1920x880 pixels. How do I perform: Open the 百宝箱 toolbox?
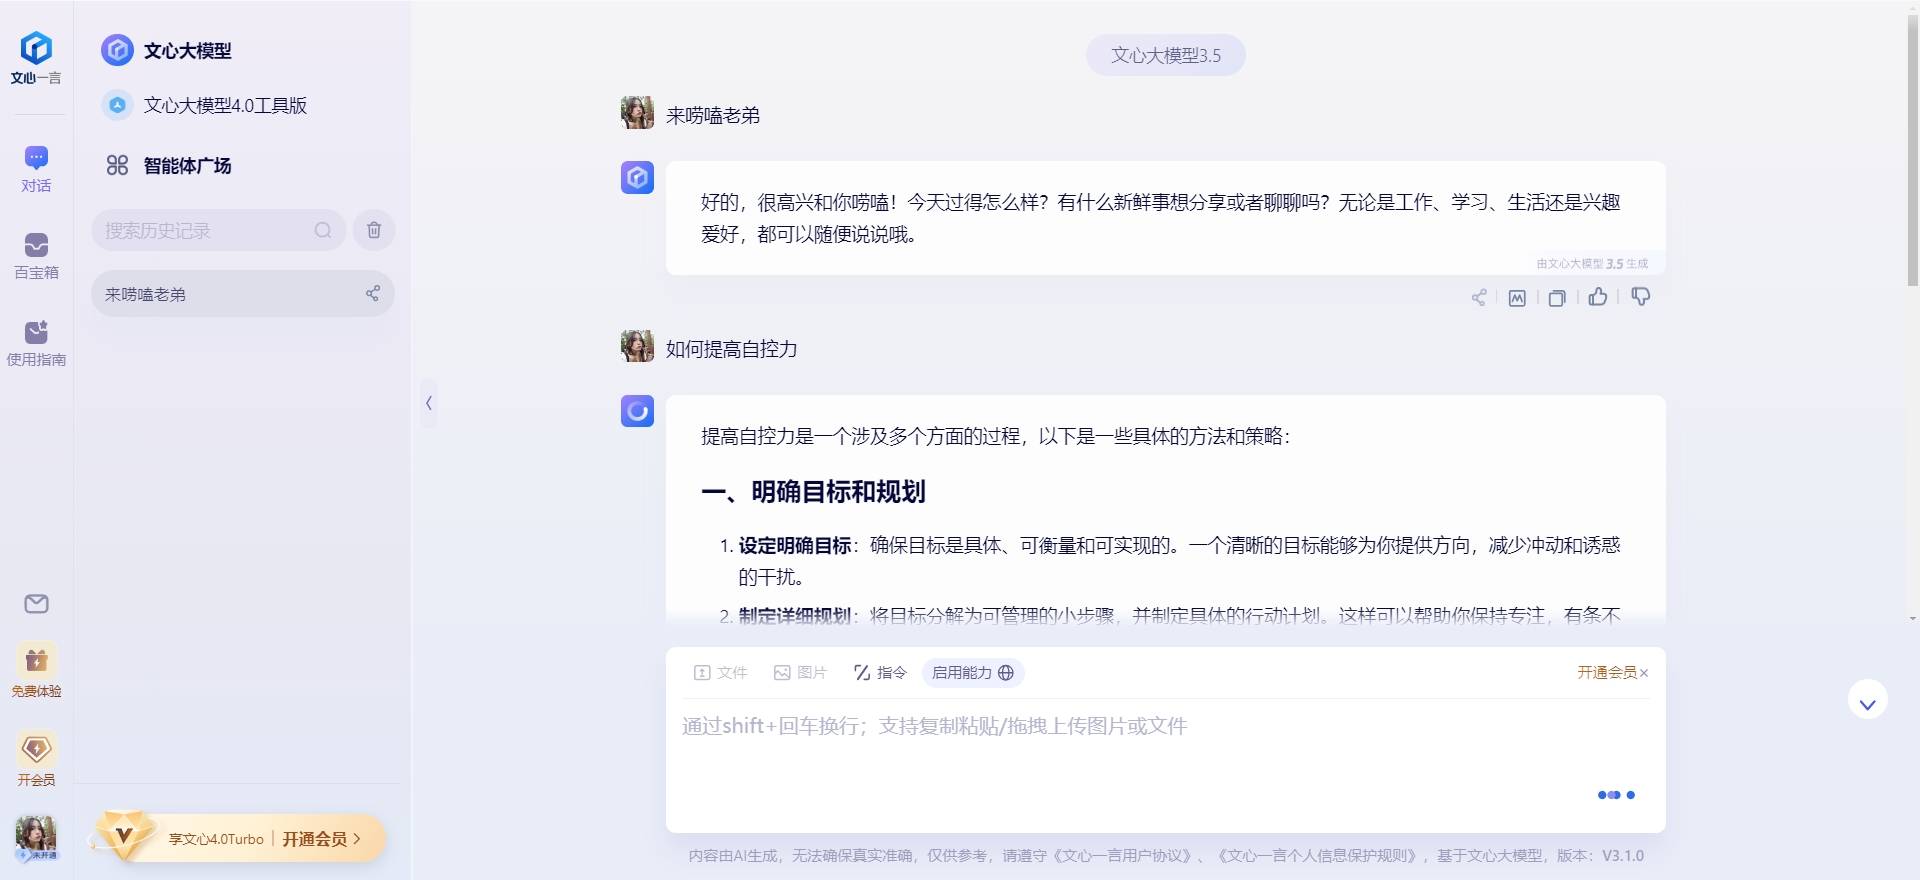pyautogui.click(x=36, y=255)
